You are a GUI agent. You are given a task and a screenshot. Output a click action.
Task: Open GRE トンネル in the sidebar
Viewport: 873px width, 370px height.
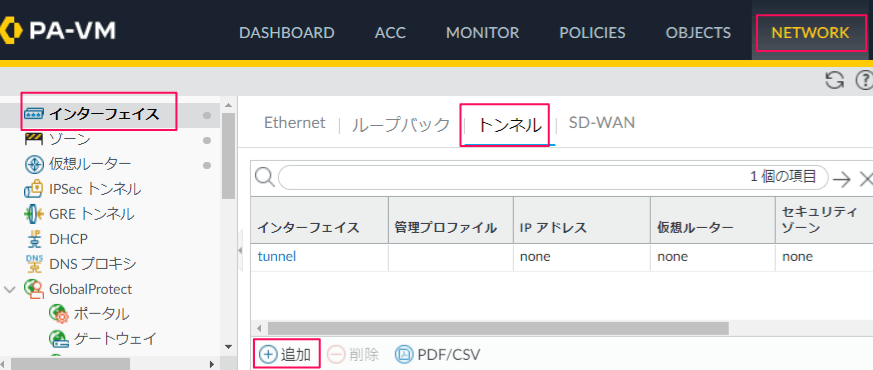tap(92, 214)
